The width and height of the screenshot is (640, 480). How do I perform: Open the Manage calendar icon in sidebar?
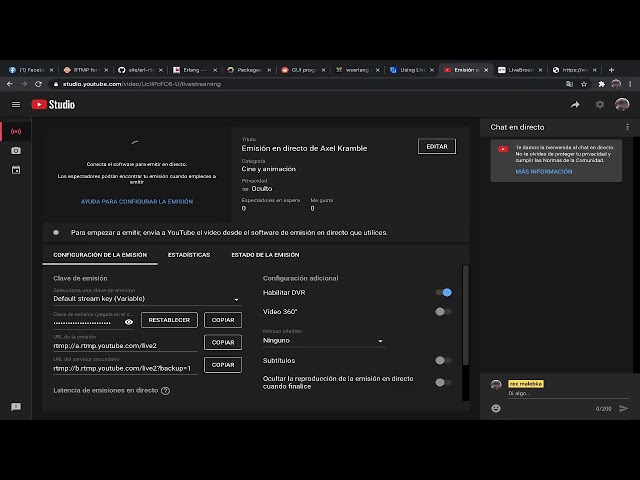click(16, 170)
